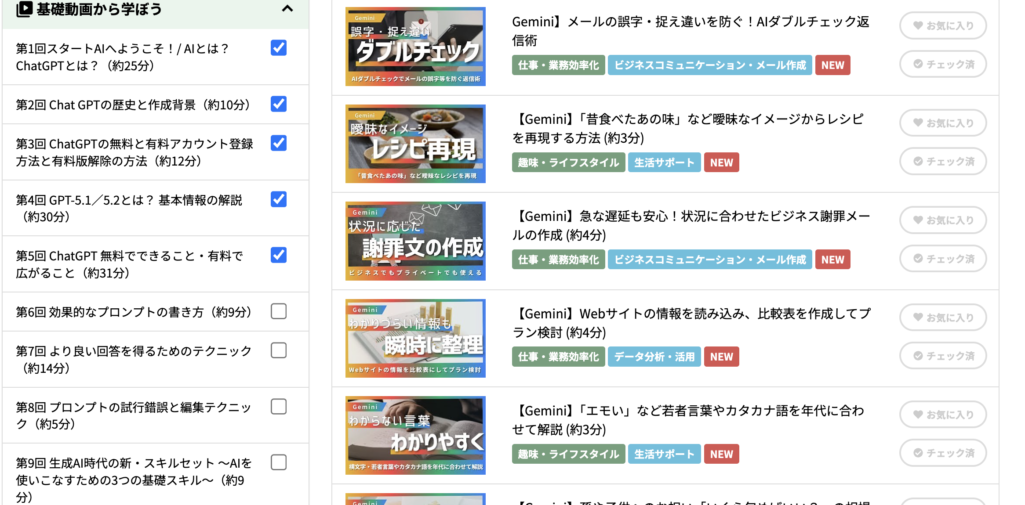Open the 謝罪文の作成 video thumbnail
The height and width of the screenshot is (505, 1025).
[x=415, y=241]
